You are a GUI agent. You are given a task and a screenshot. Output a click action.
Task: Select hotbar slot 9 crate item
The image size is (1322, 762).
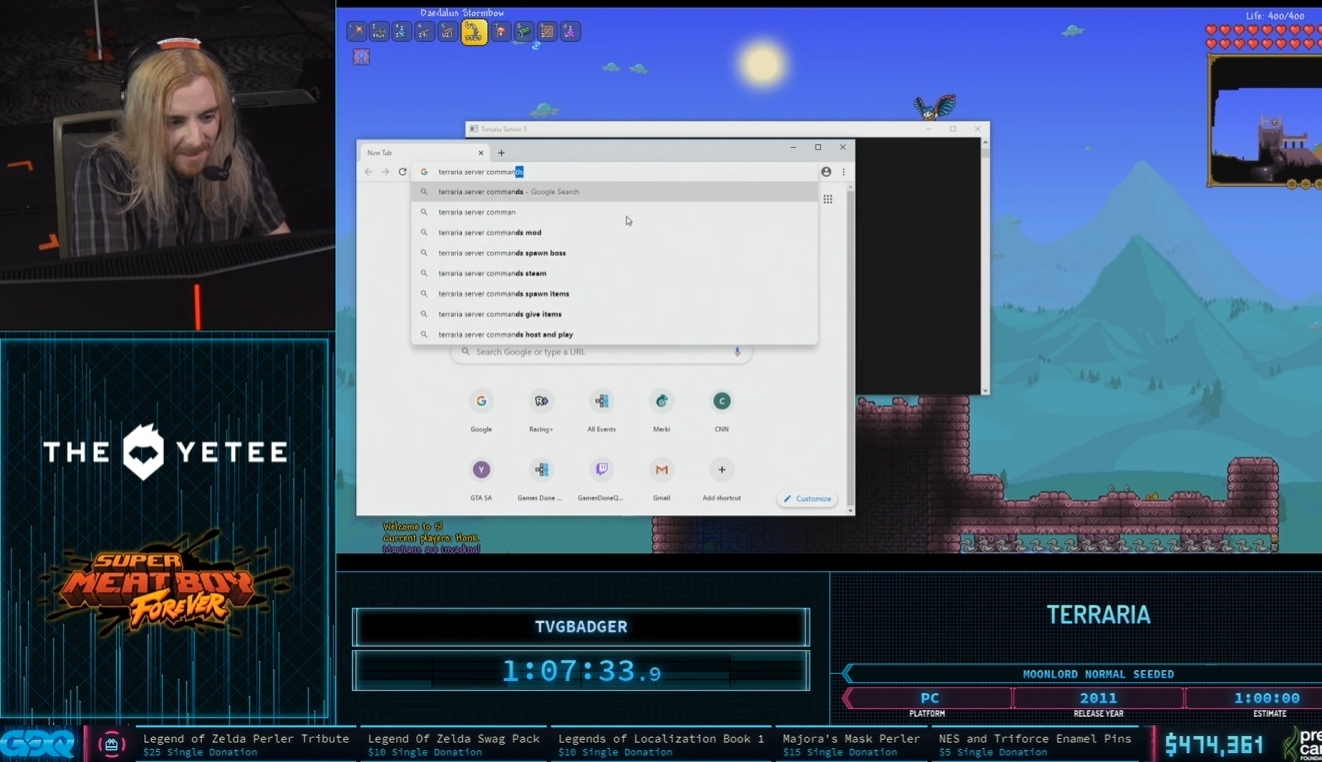click(x=546, y=32)
